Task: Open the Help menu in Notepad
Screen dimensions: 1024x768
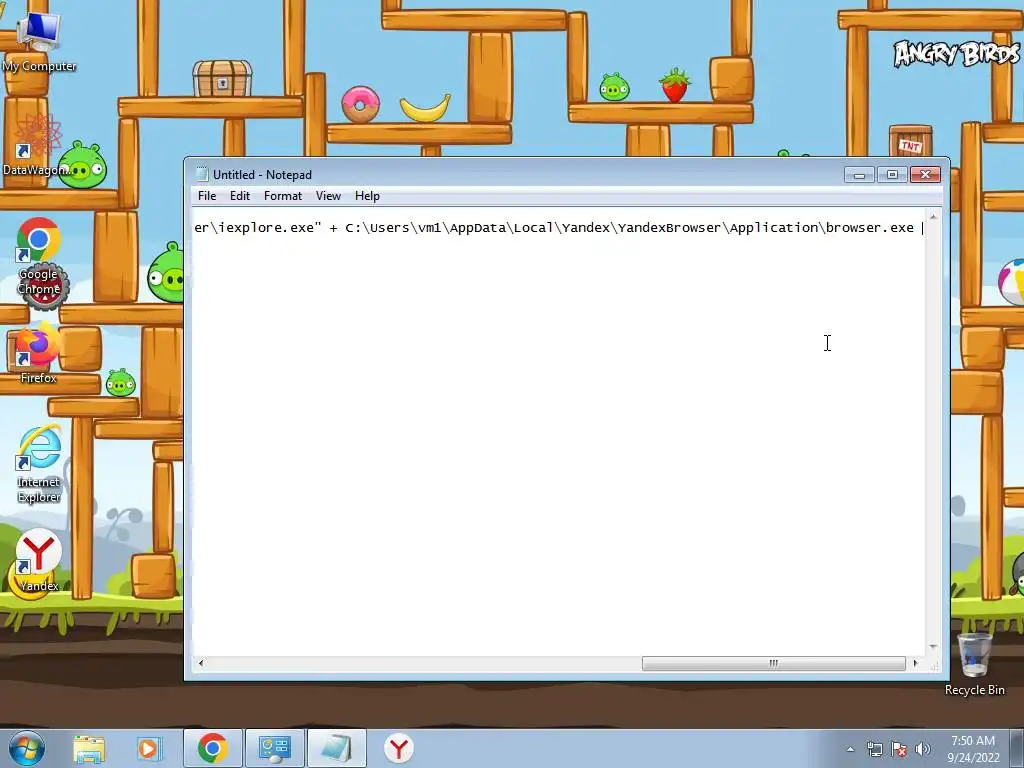Action: 367,196
